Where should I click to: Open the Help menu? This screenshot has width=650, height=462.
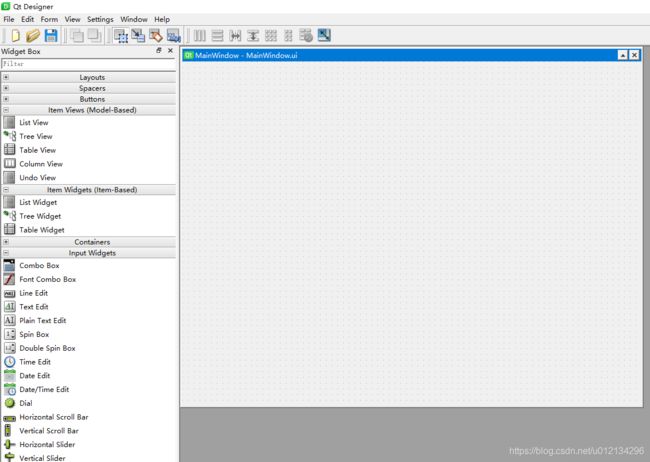162,19
